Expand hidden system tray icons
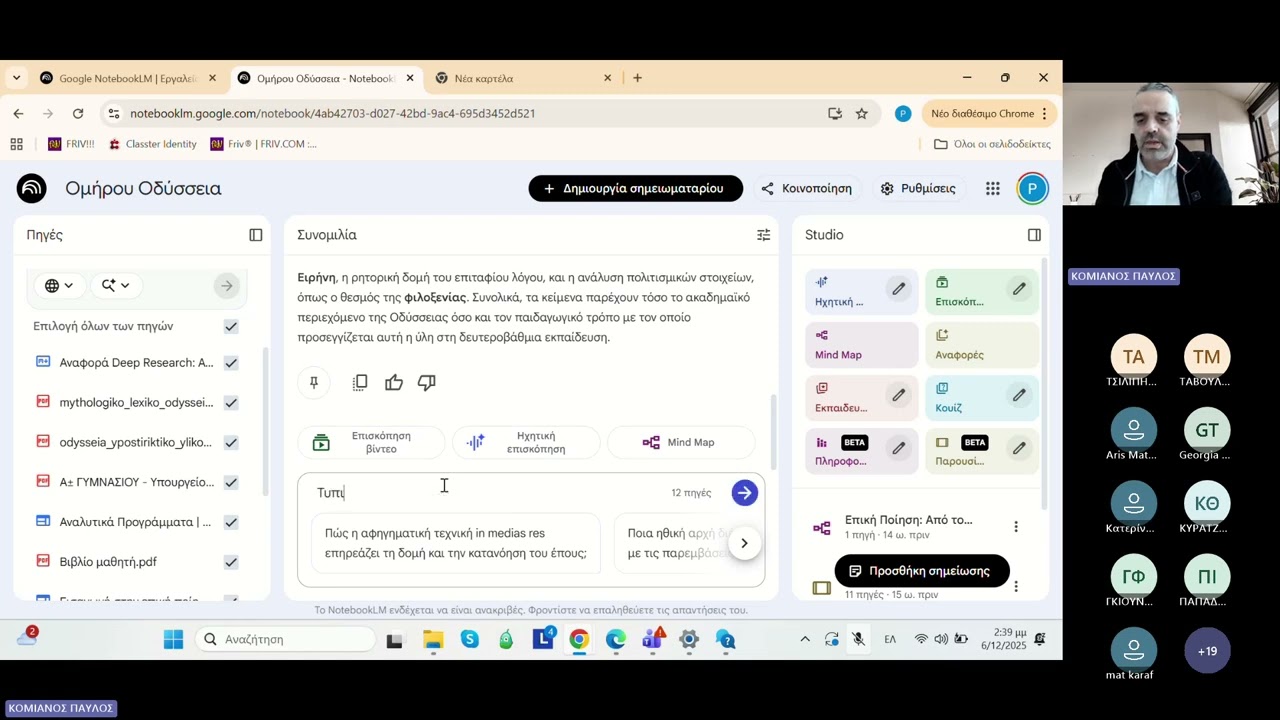The image size is (1280, 720). (805, 639)
